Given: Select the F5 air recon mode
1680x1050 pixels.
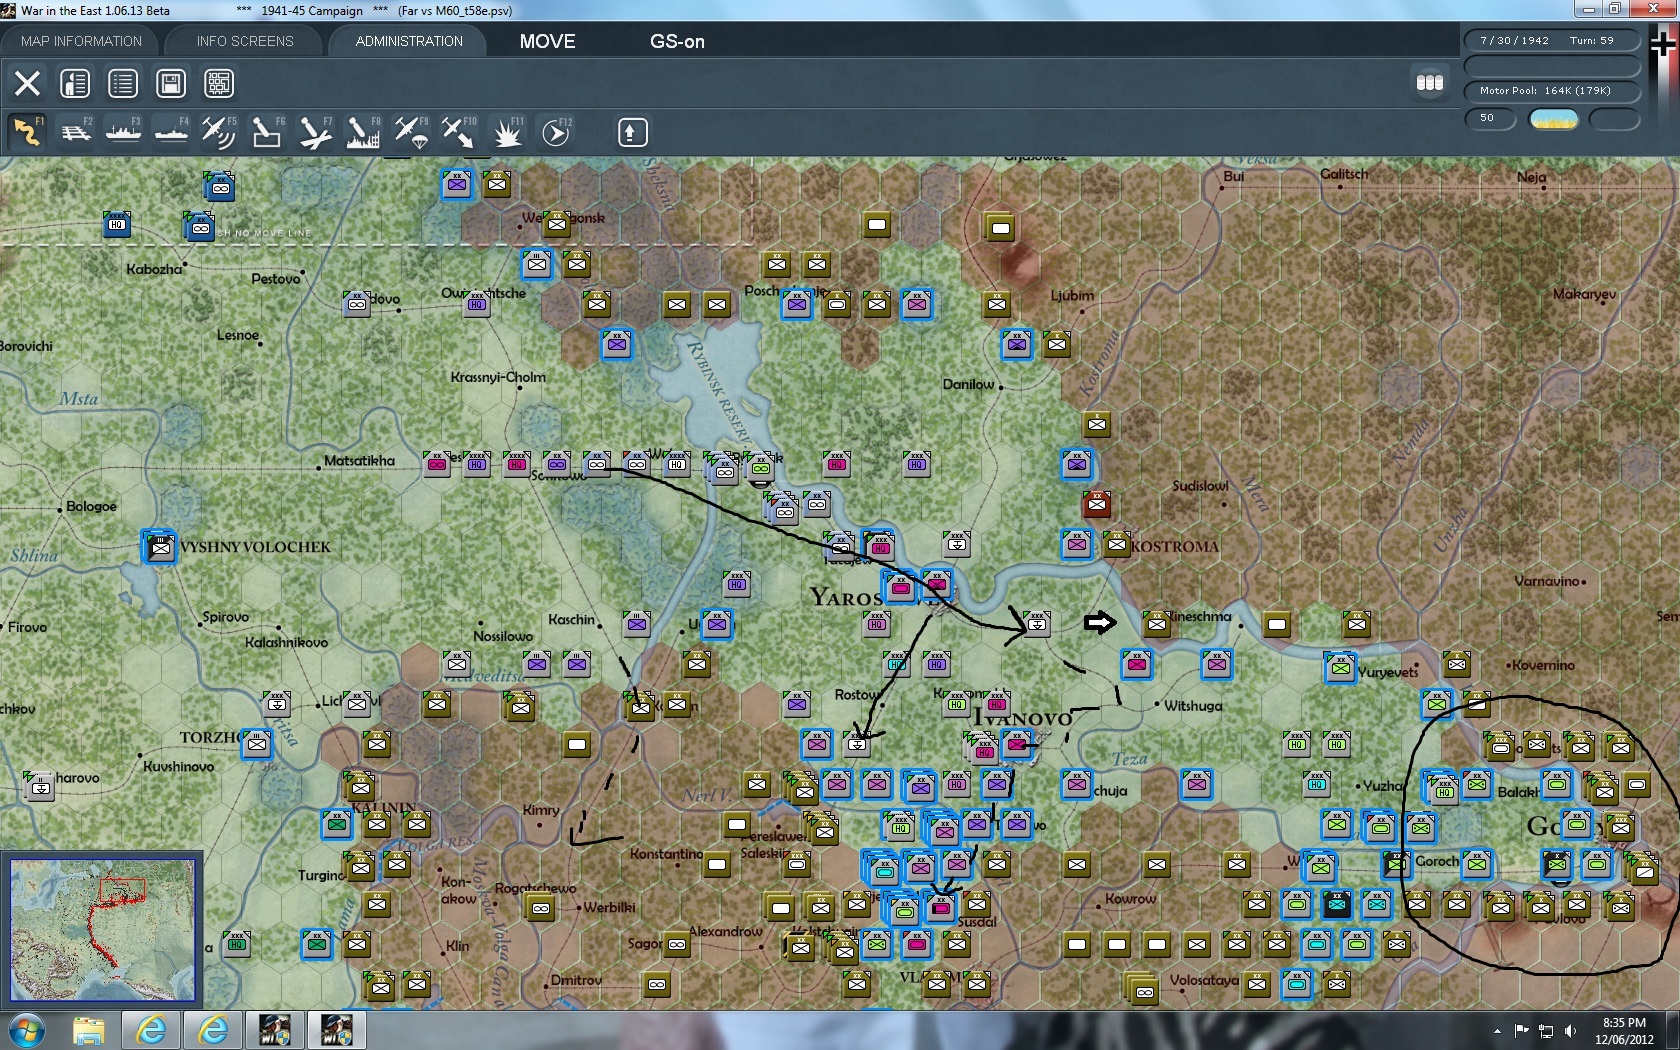Looking at the screenshot, I should pyautogui.click(x=219, y=132).
